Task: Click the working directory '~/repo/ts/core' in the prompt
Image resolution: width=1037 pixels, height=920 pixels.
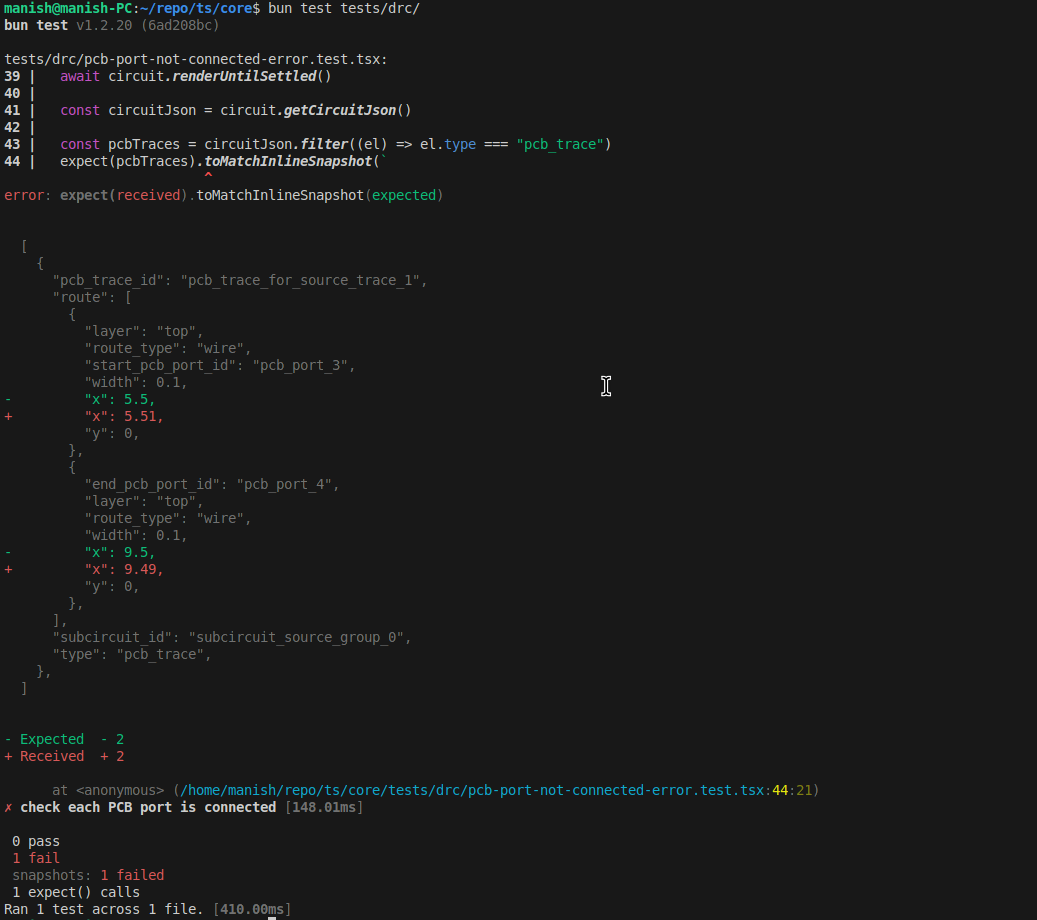Action: point(196,9)
